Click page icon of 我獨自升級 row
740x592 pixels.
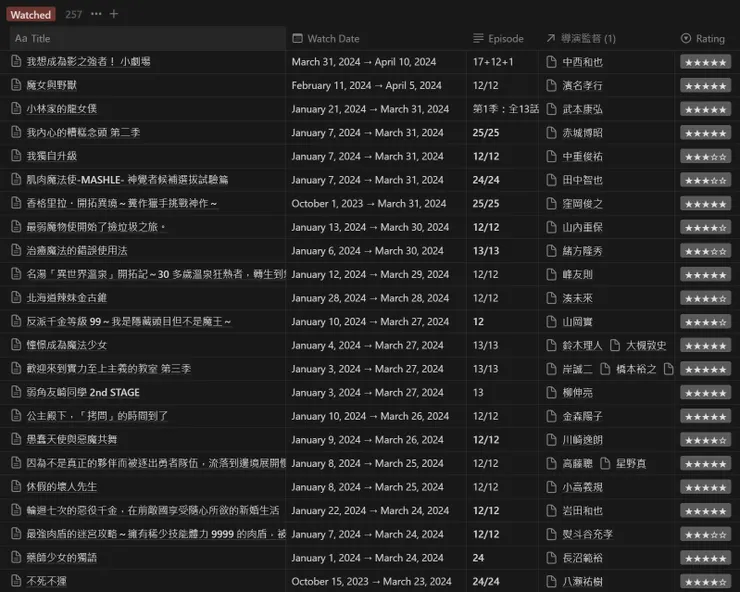tap(17, 156)
